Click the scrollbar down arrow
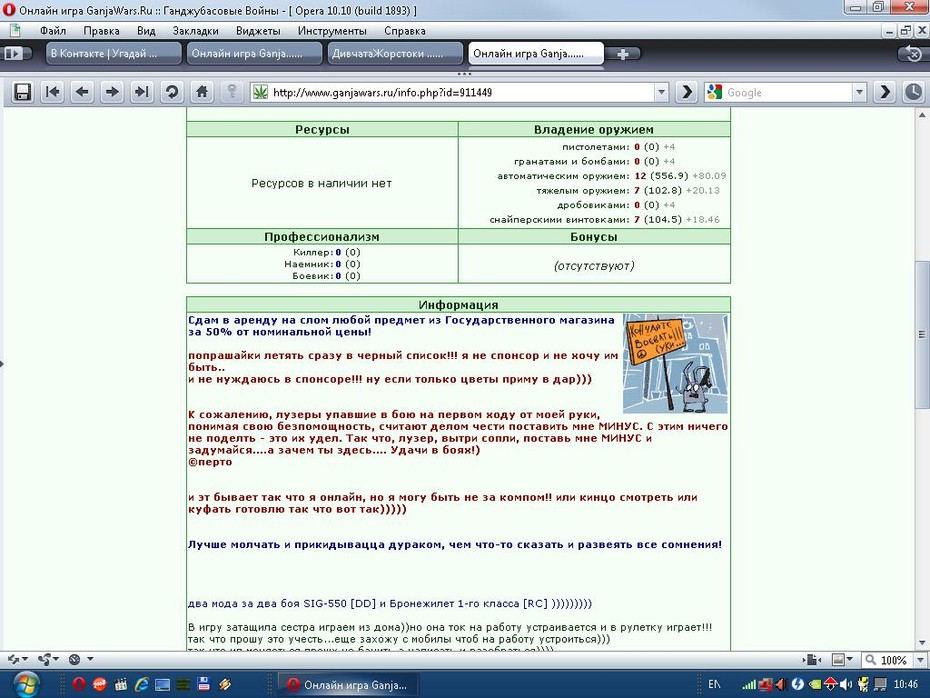930x698 pixels. [x=922, y=643]
